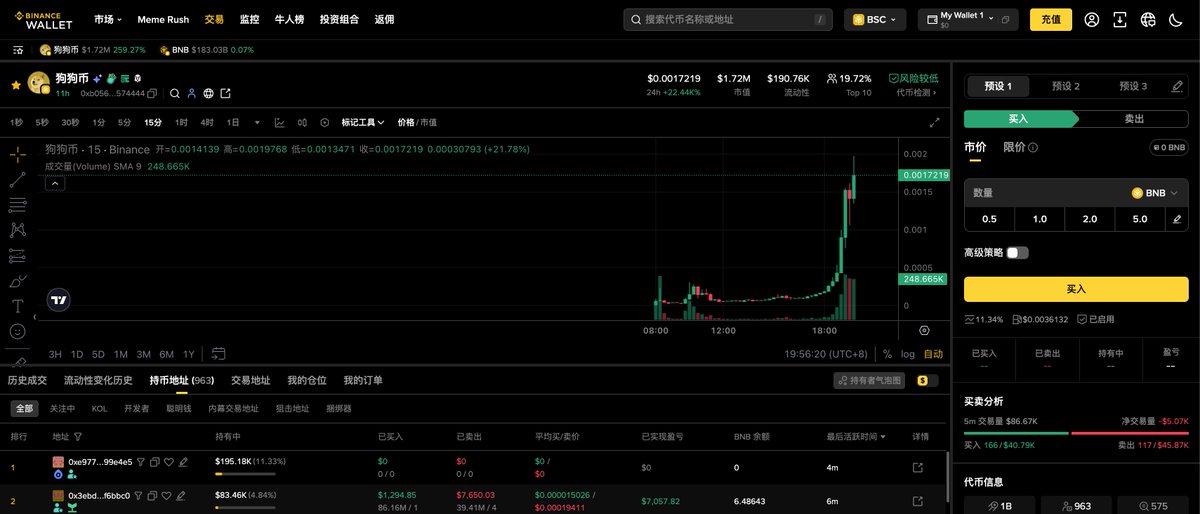Select the 1M chart range
1200x514 pixels.
pyautogui.click(x=120, y=354)
